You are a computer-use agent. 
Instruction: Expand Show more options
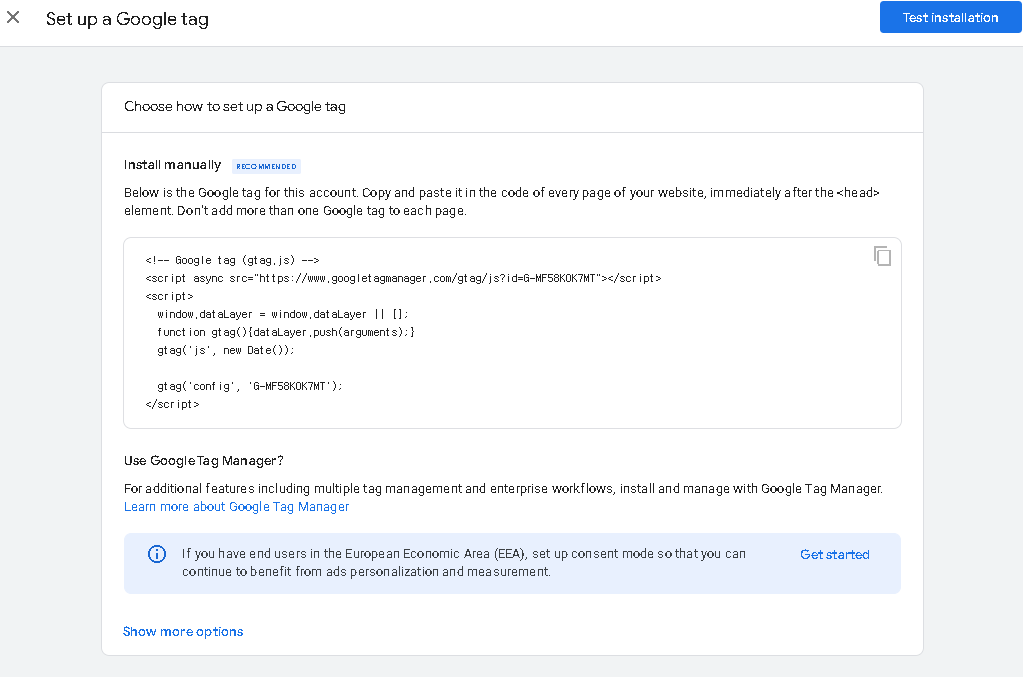tap(183, 632)
